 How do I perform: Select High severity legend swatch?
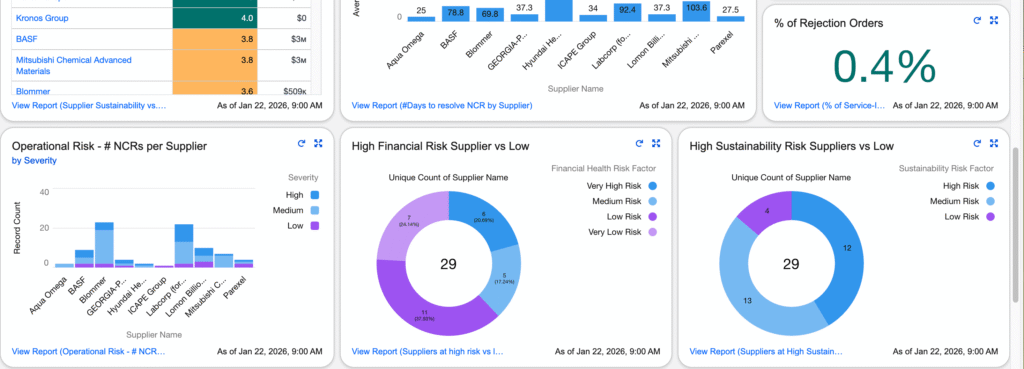pos(315,195)
